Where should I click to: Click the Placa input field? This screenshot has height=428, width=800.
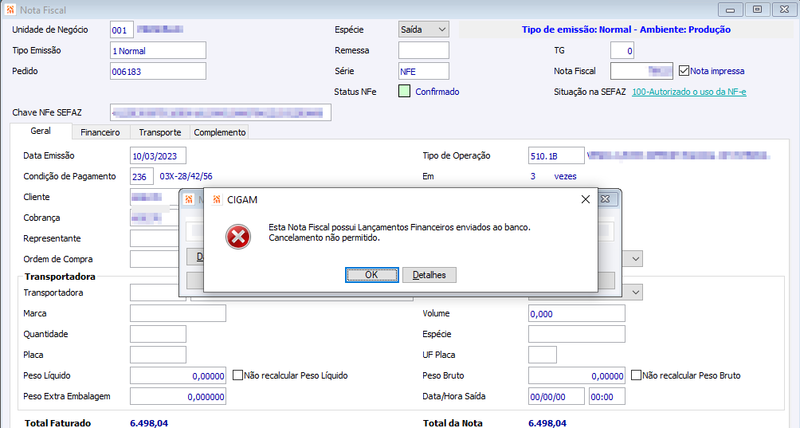point(158,355)
